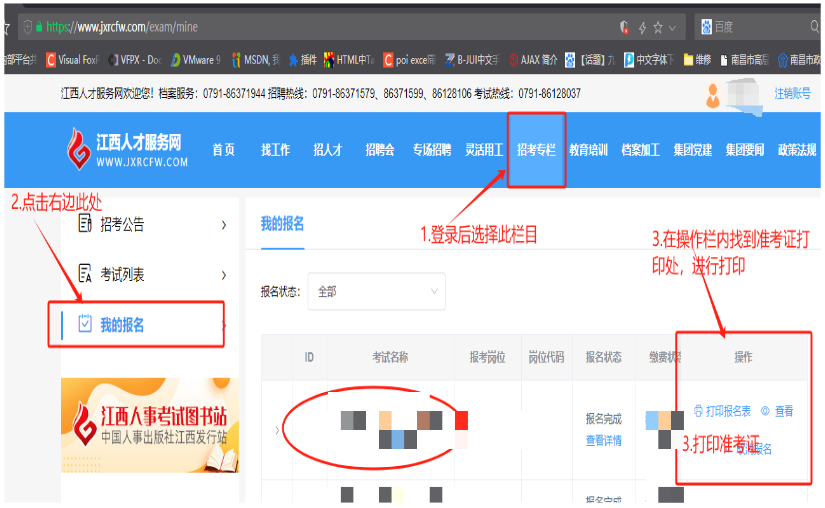Open the poi excel bookmark

409,60
